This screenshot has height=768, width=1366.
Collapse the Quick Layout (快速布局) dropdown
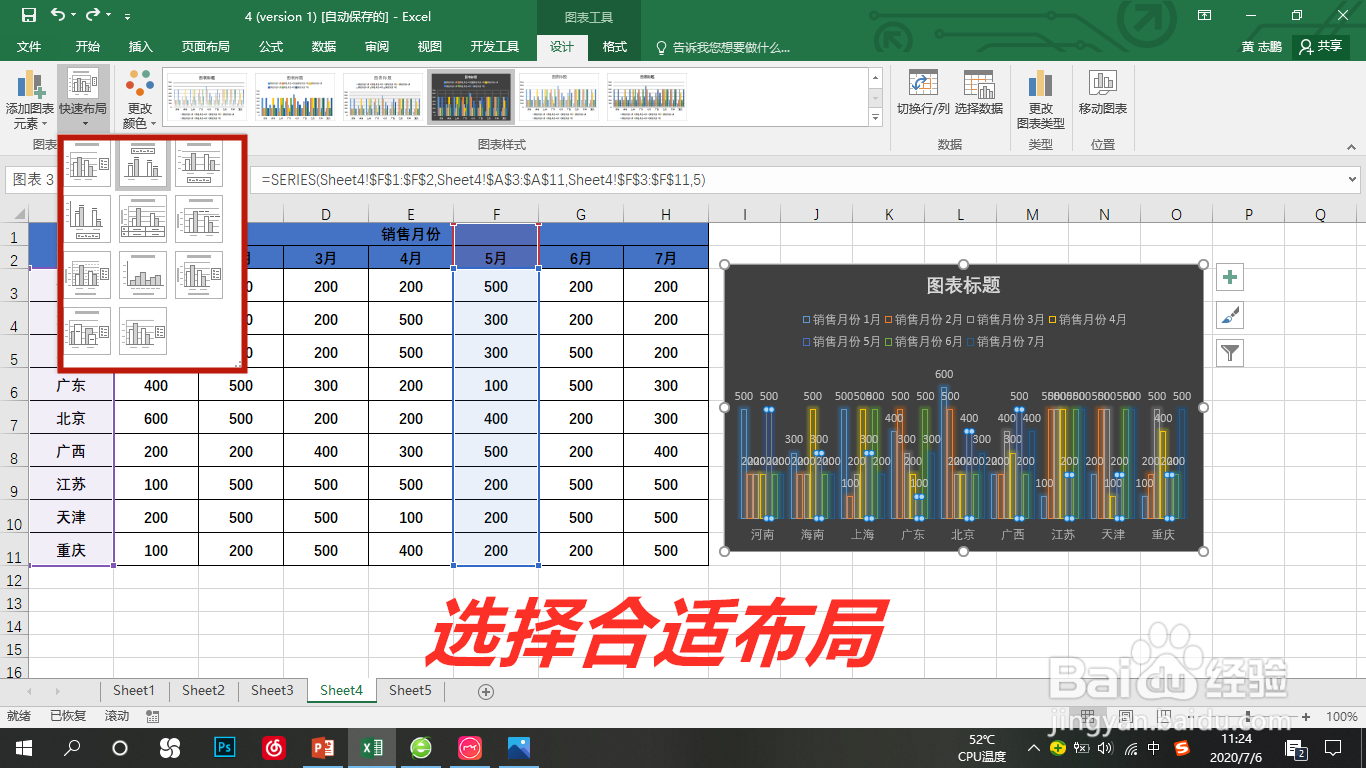(x=83, y=98)
